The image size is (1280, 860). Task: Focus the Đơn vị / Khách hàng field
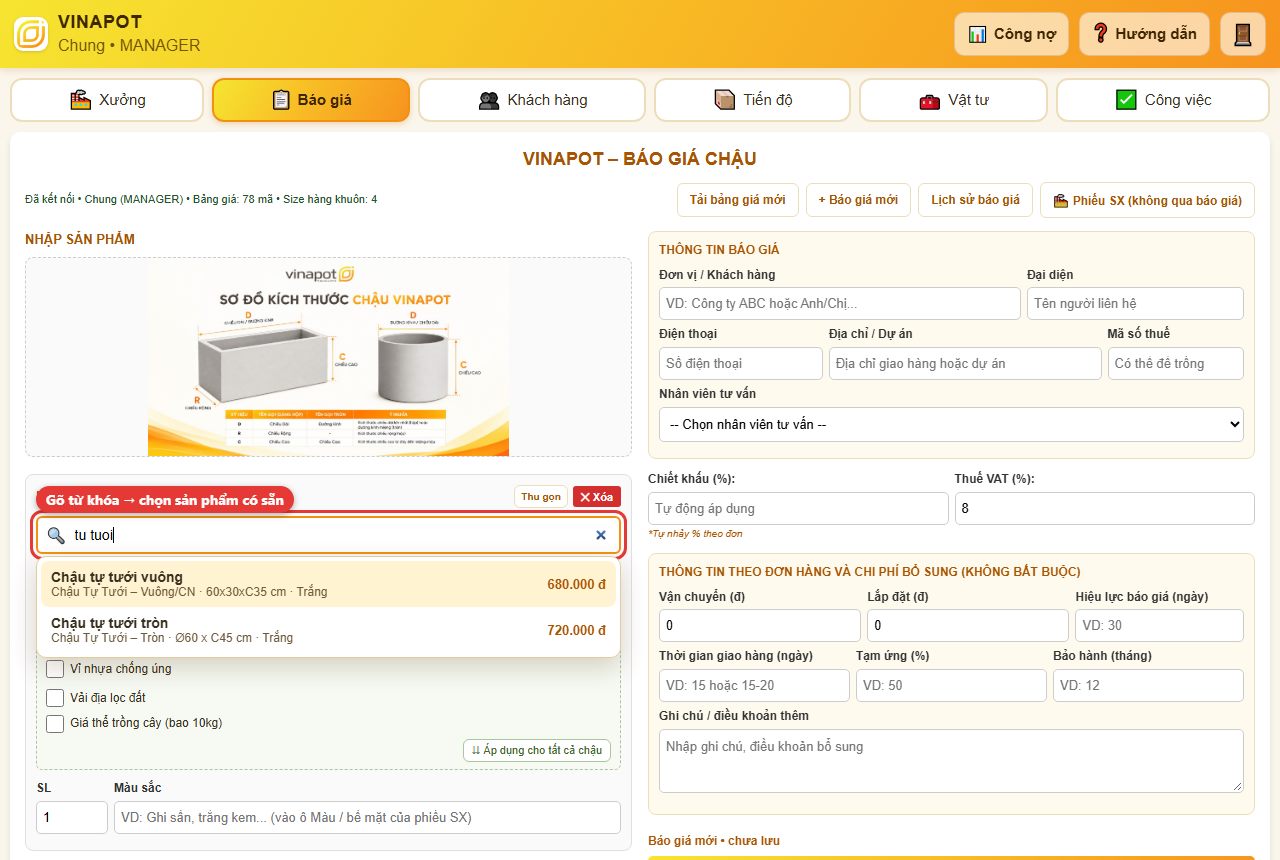coord(840,303)
